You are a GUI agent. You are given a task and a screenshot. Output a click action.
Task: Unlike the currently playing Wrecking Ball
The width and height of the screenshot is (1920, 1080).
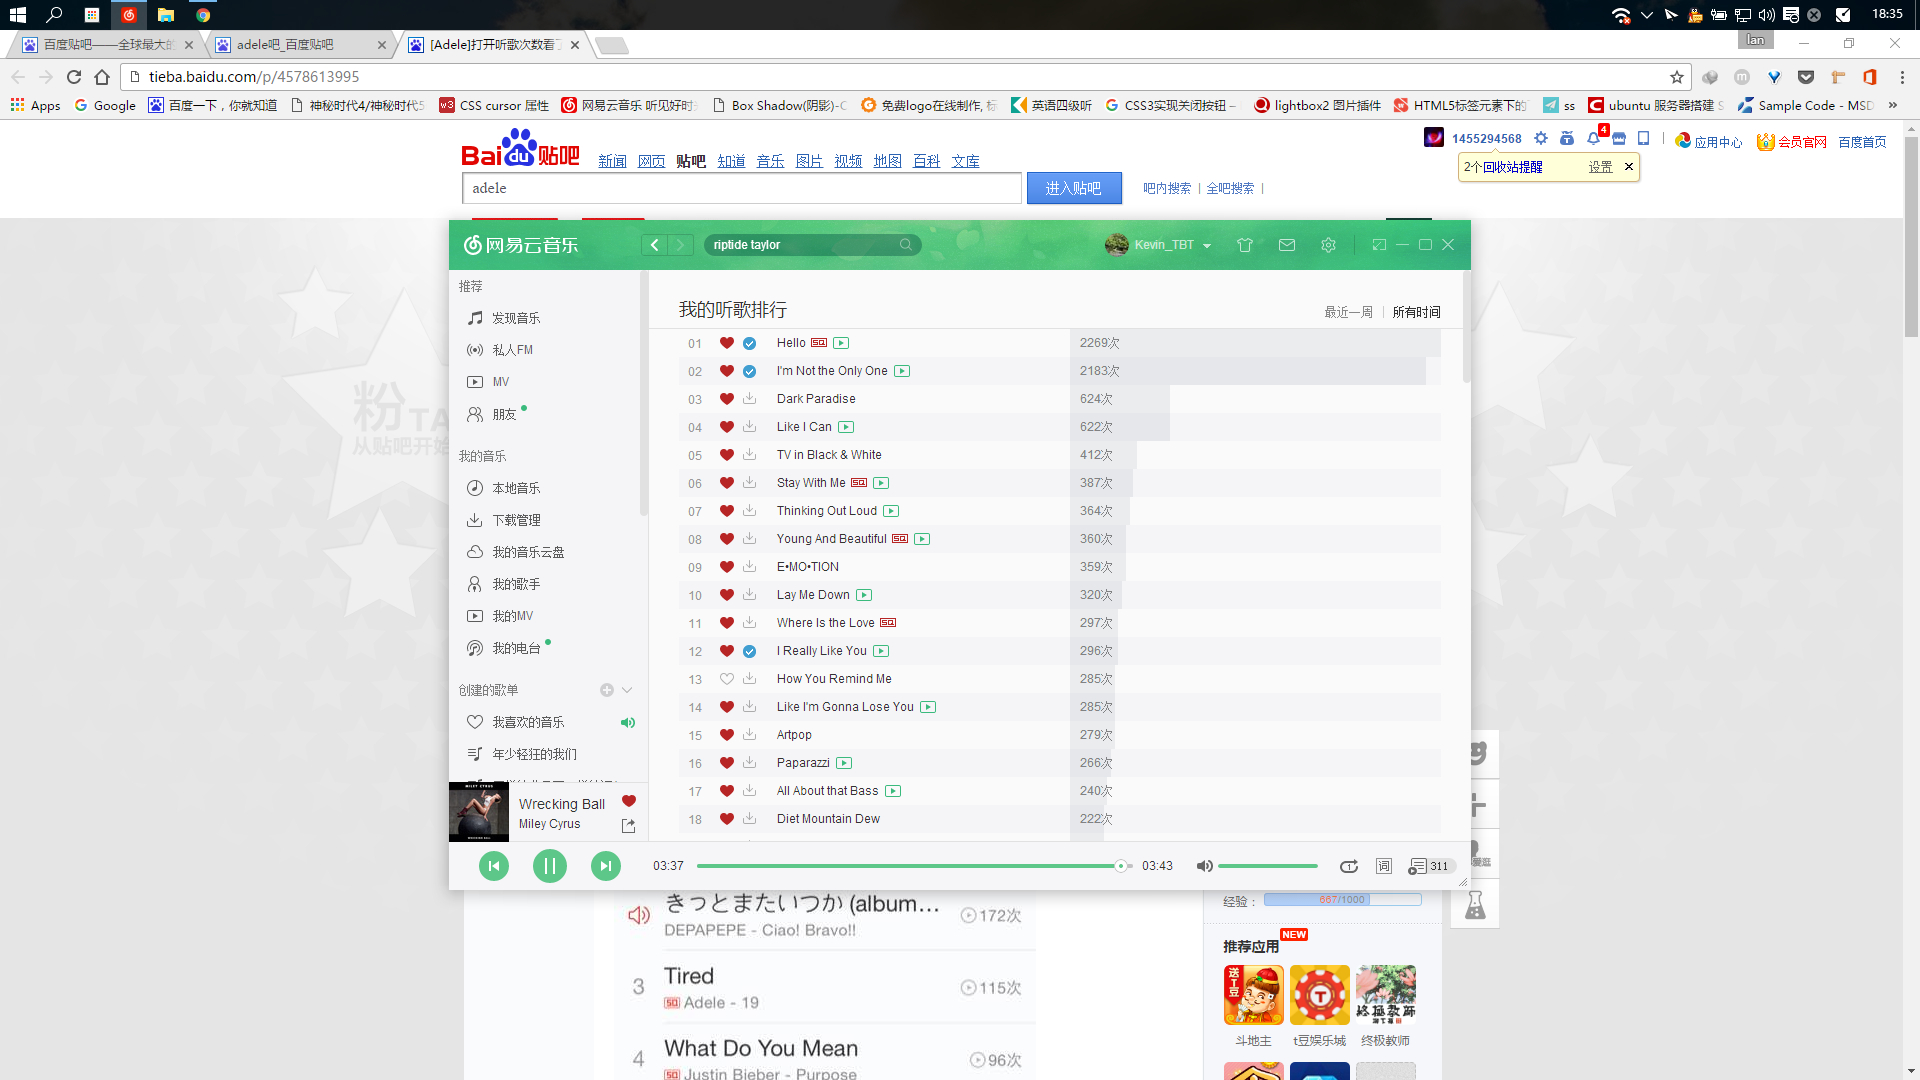click(629, 801)
